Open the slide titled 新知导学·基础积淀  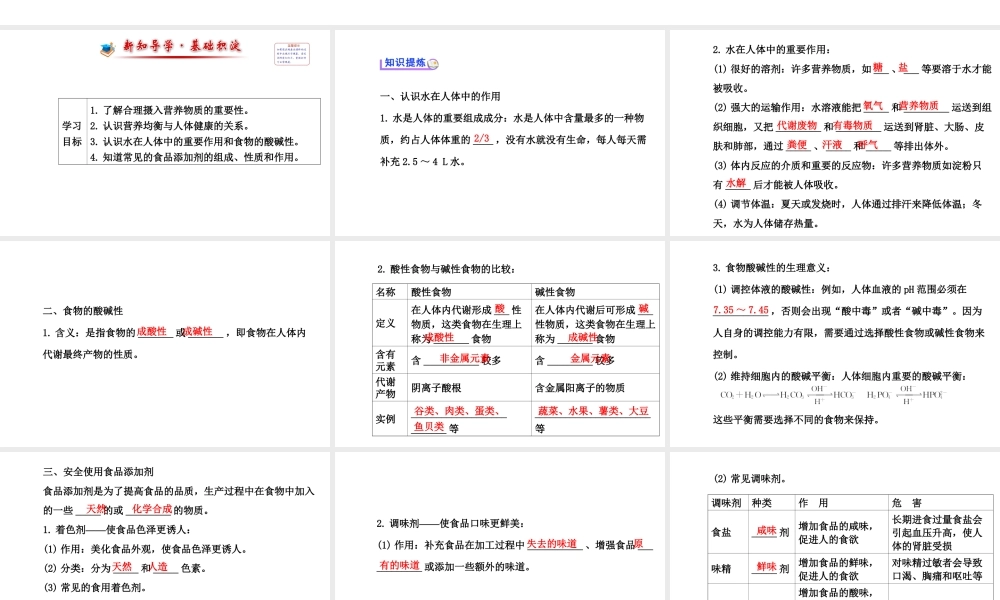165,133
